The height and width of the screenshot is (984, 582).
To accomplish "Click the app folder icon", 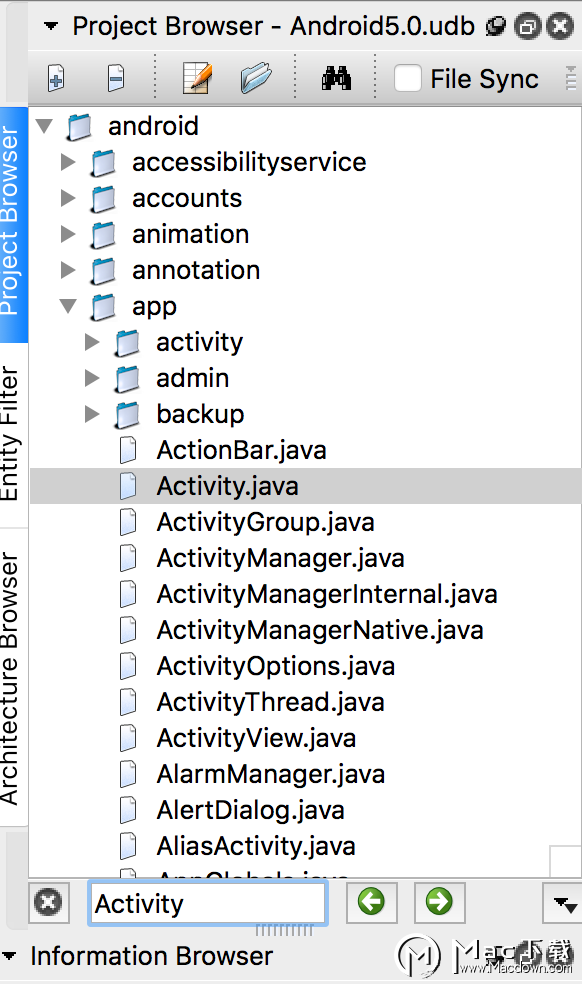I will coord(104,306).
